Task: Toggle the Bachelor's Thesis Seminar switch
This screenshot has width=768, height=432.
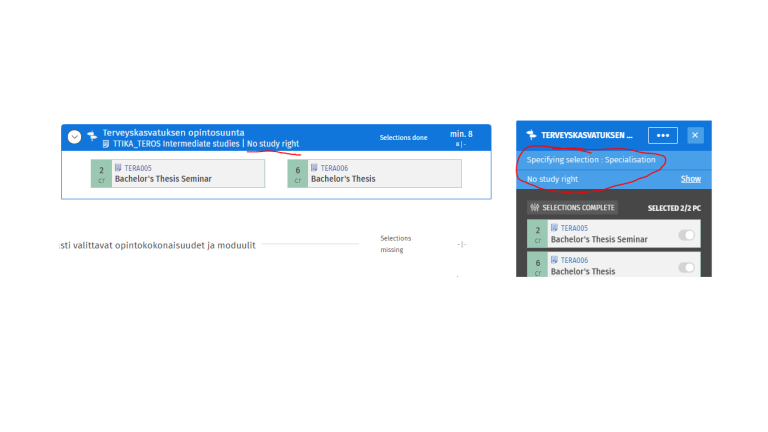Action: tap(687, 235)
